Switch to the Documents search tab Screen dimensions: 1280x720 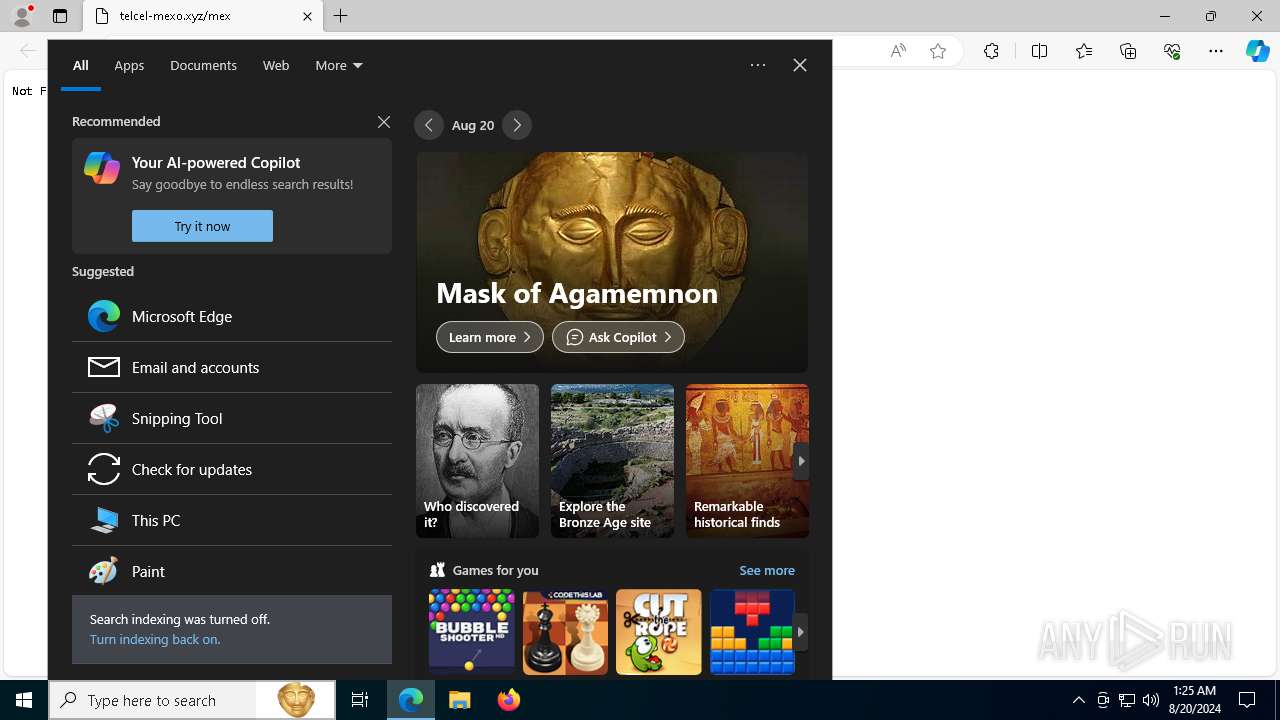(203, 65)
